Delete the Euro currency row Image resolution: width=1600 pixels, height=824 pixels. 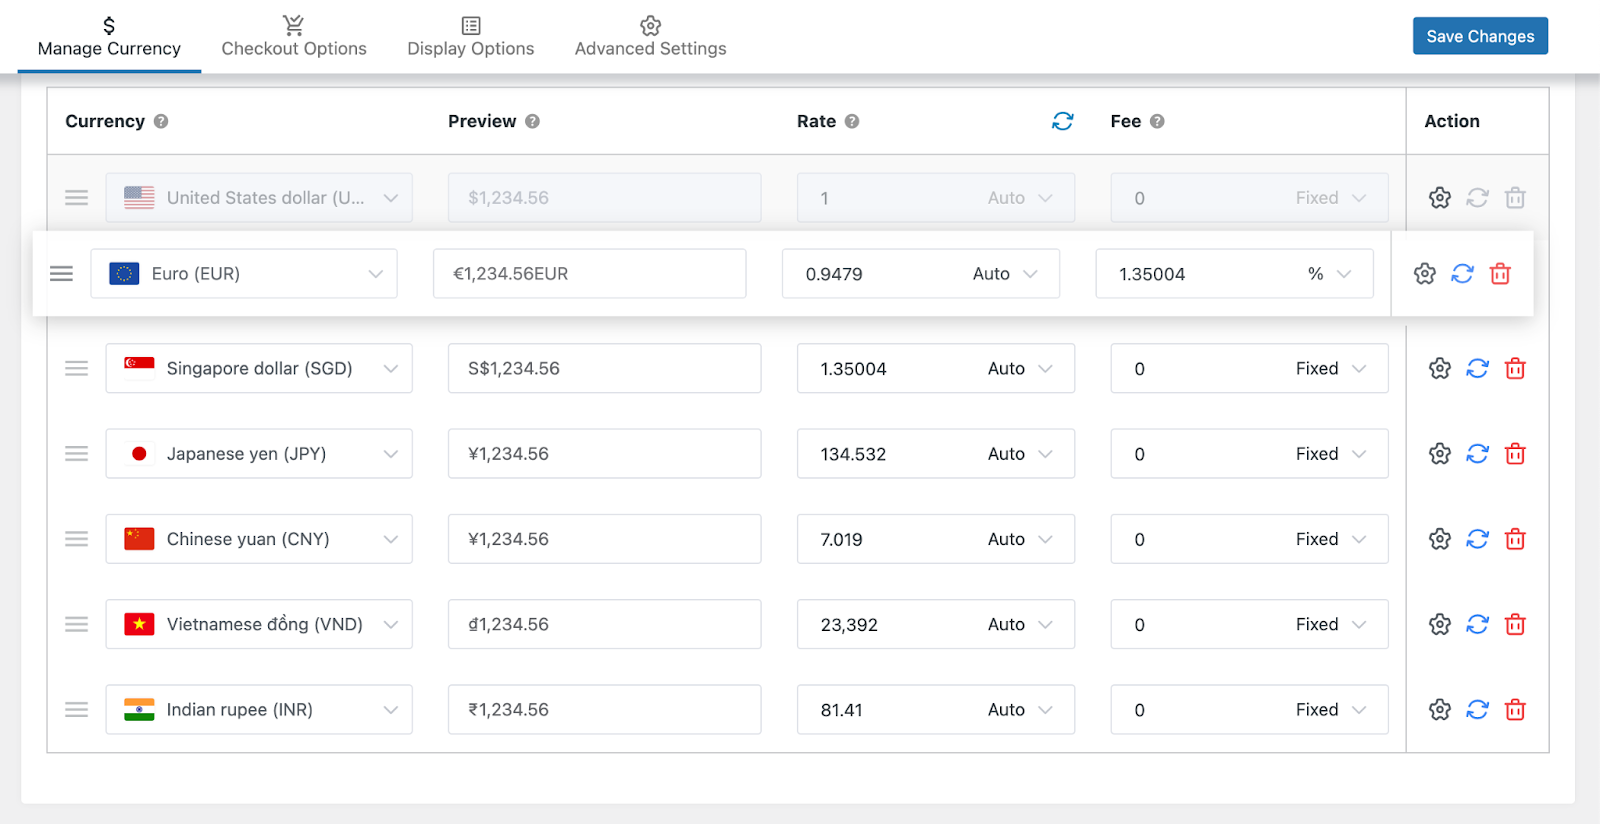coord(1500,274)
